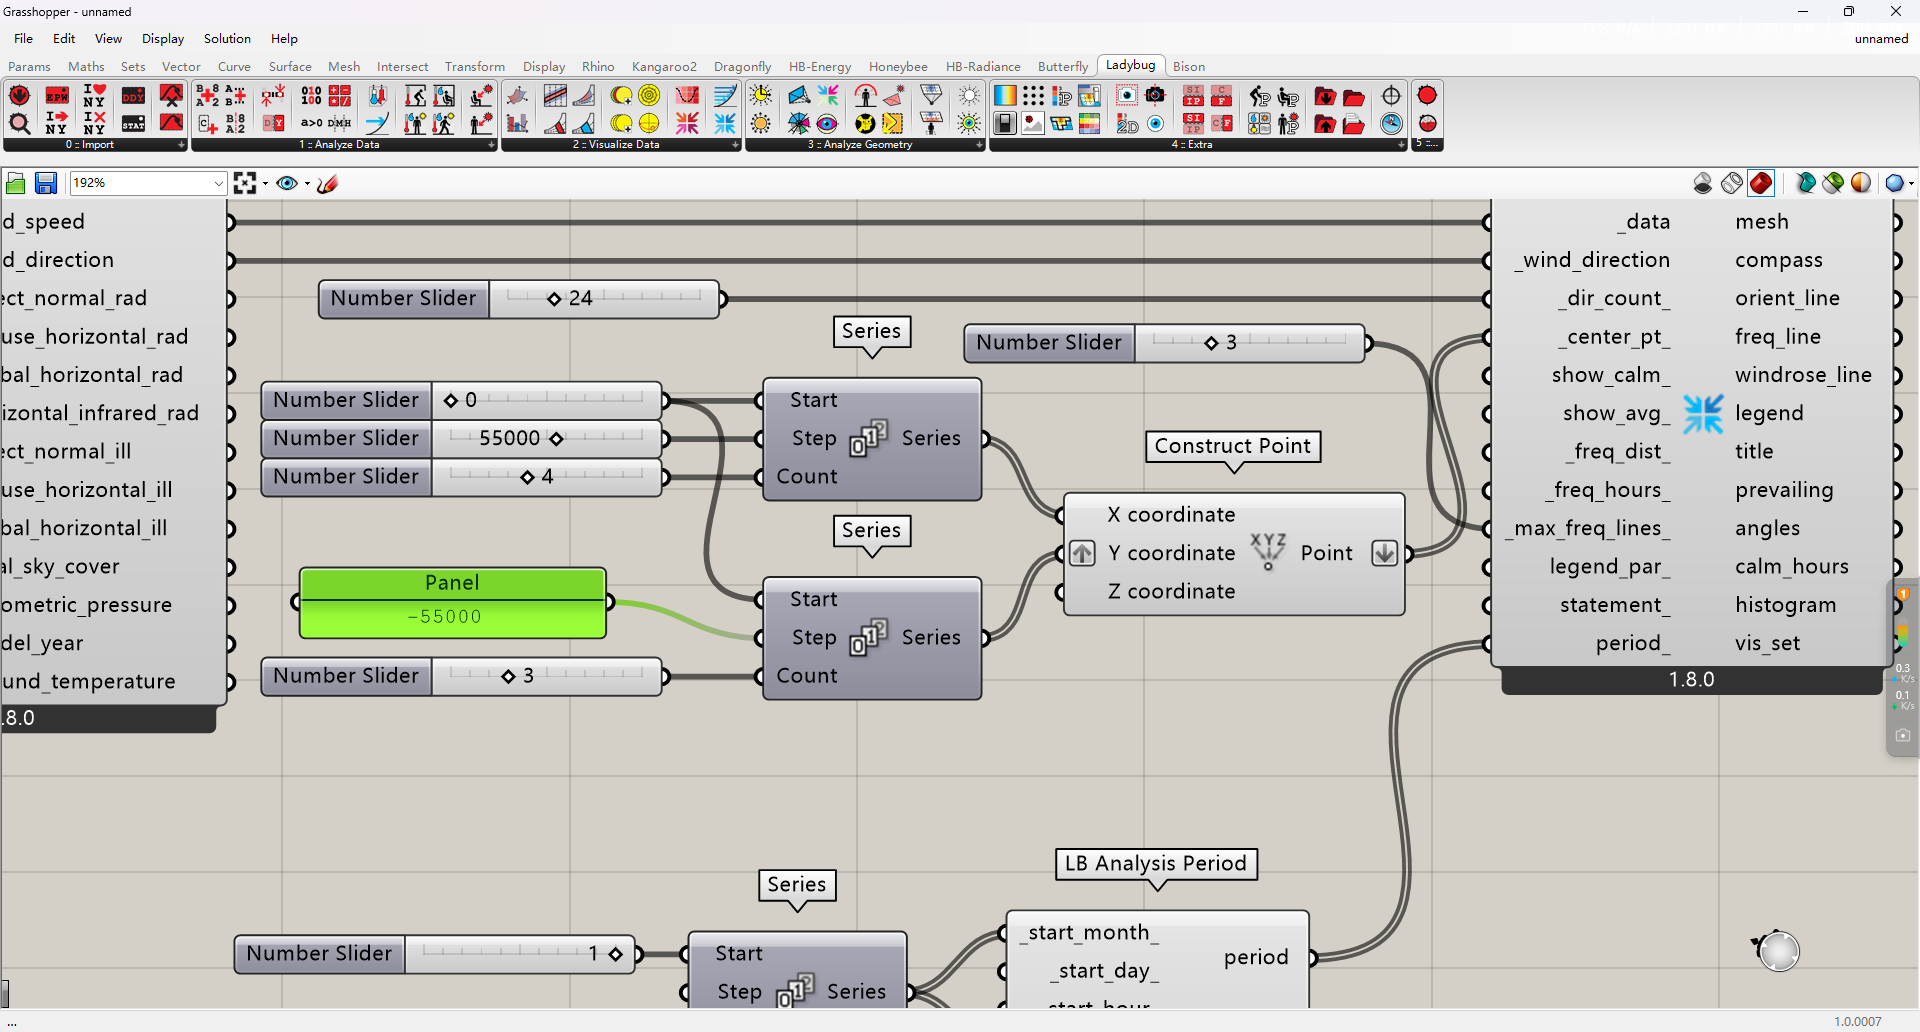
Task: Click the period_ input on the wind rose component
Action: (1632, 643)
